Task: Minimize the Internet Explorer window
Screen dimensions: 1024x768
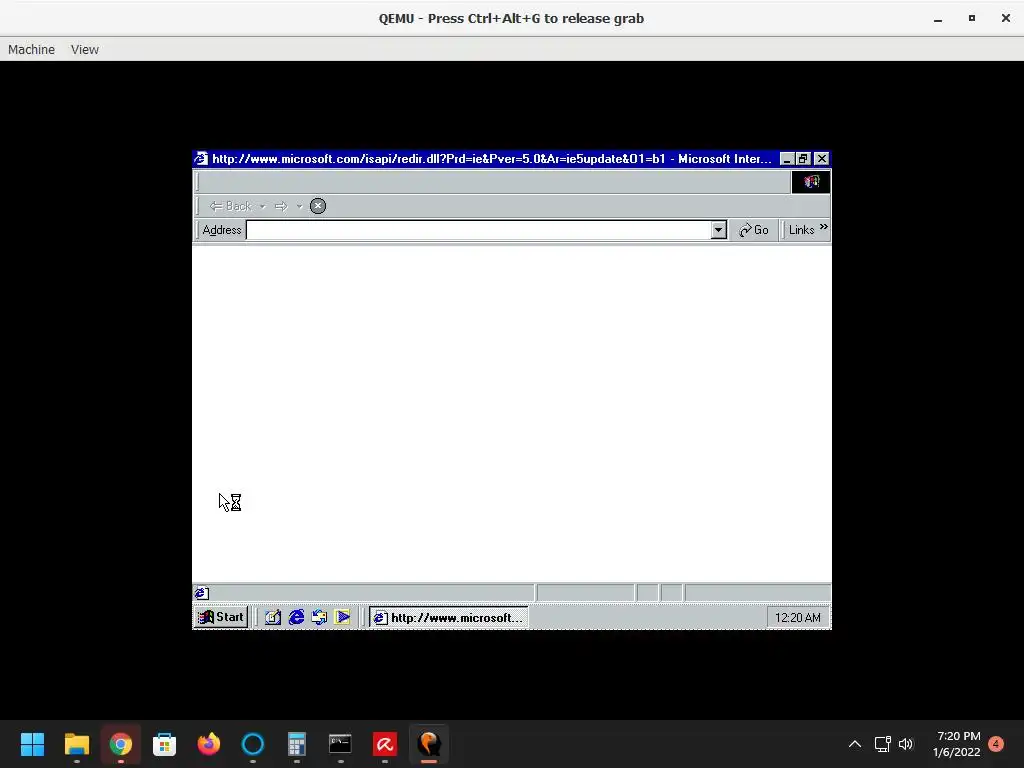Action: (x=787, y=159)
